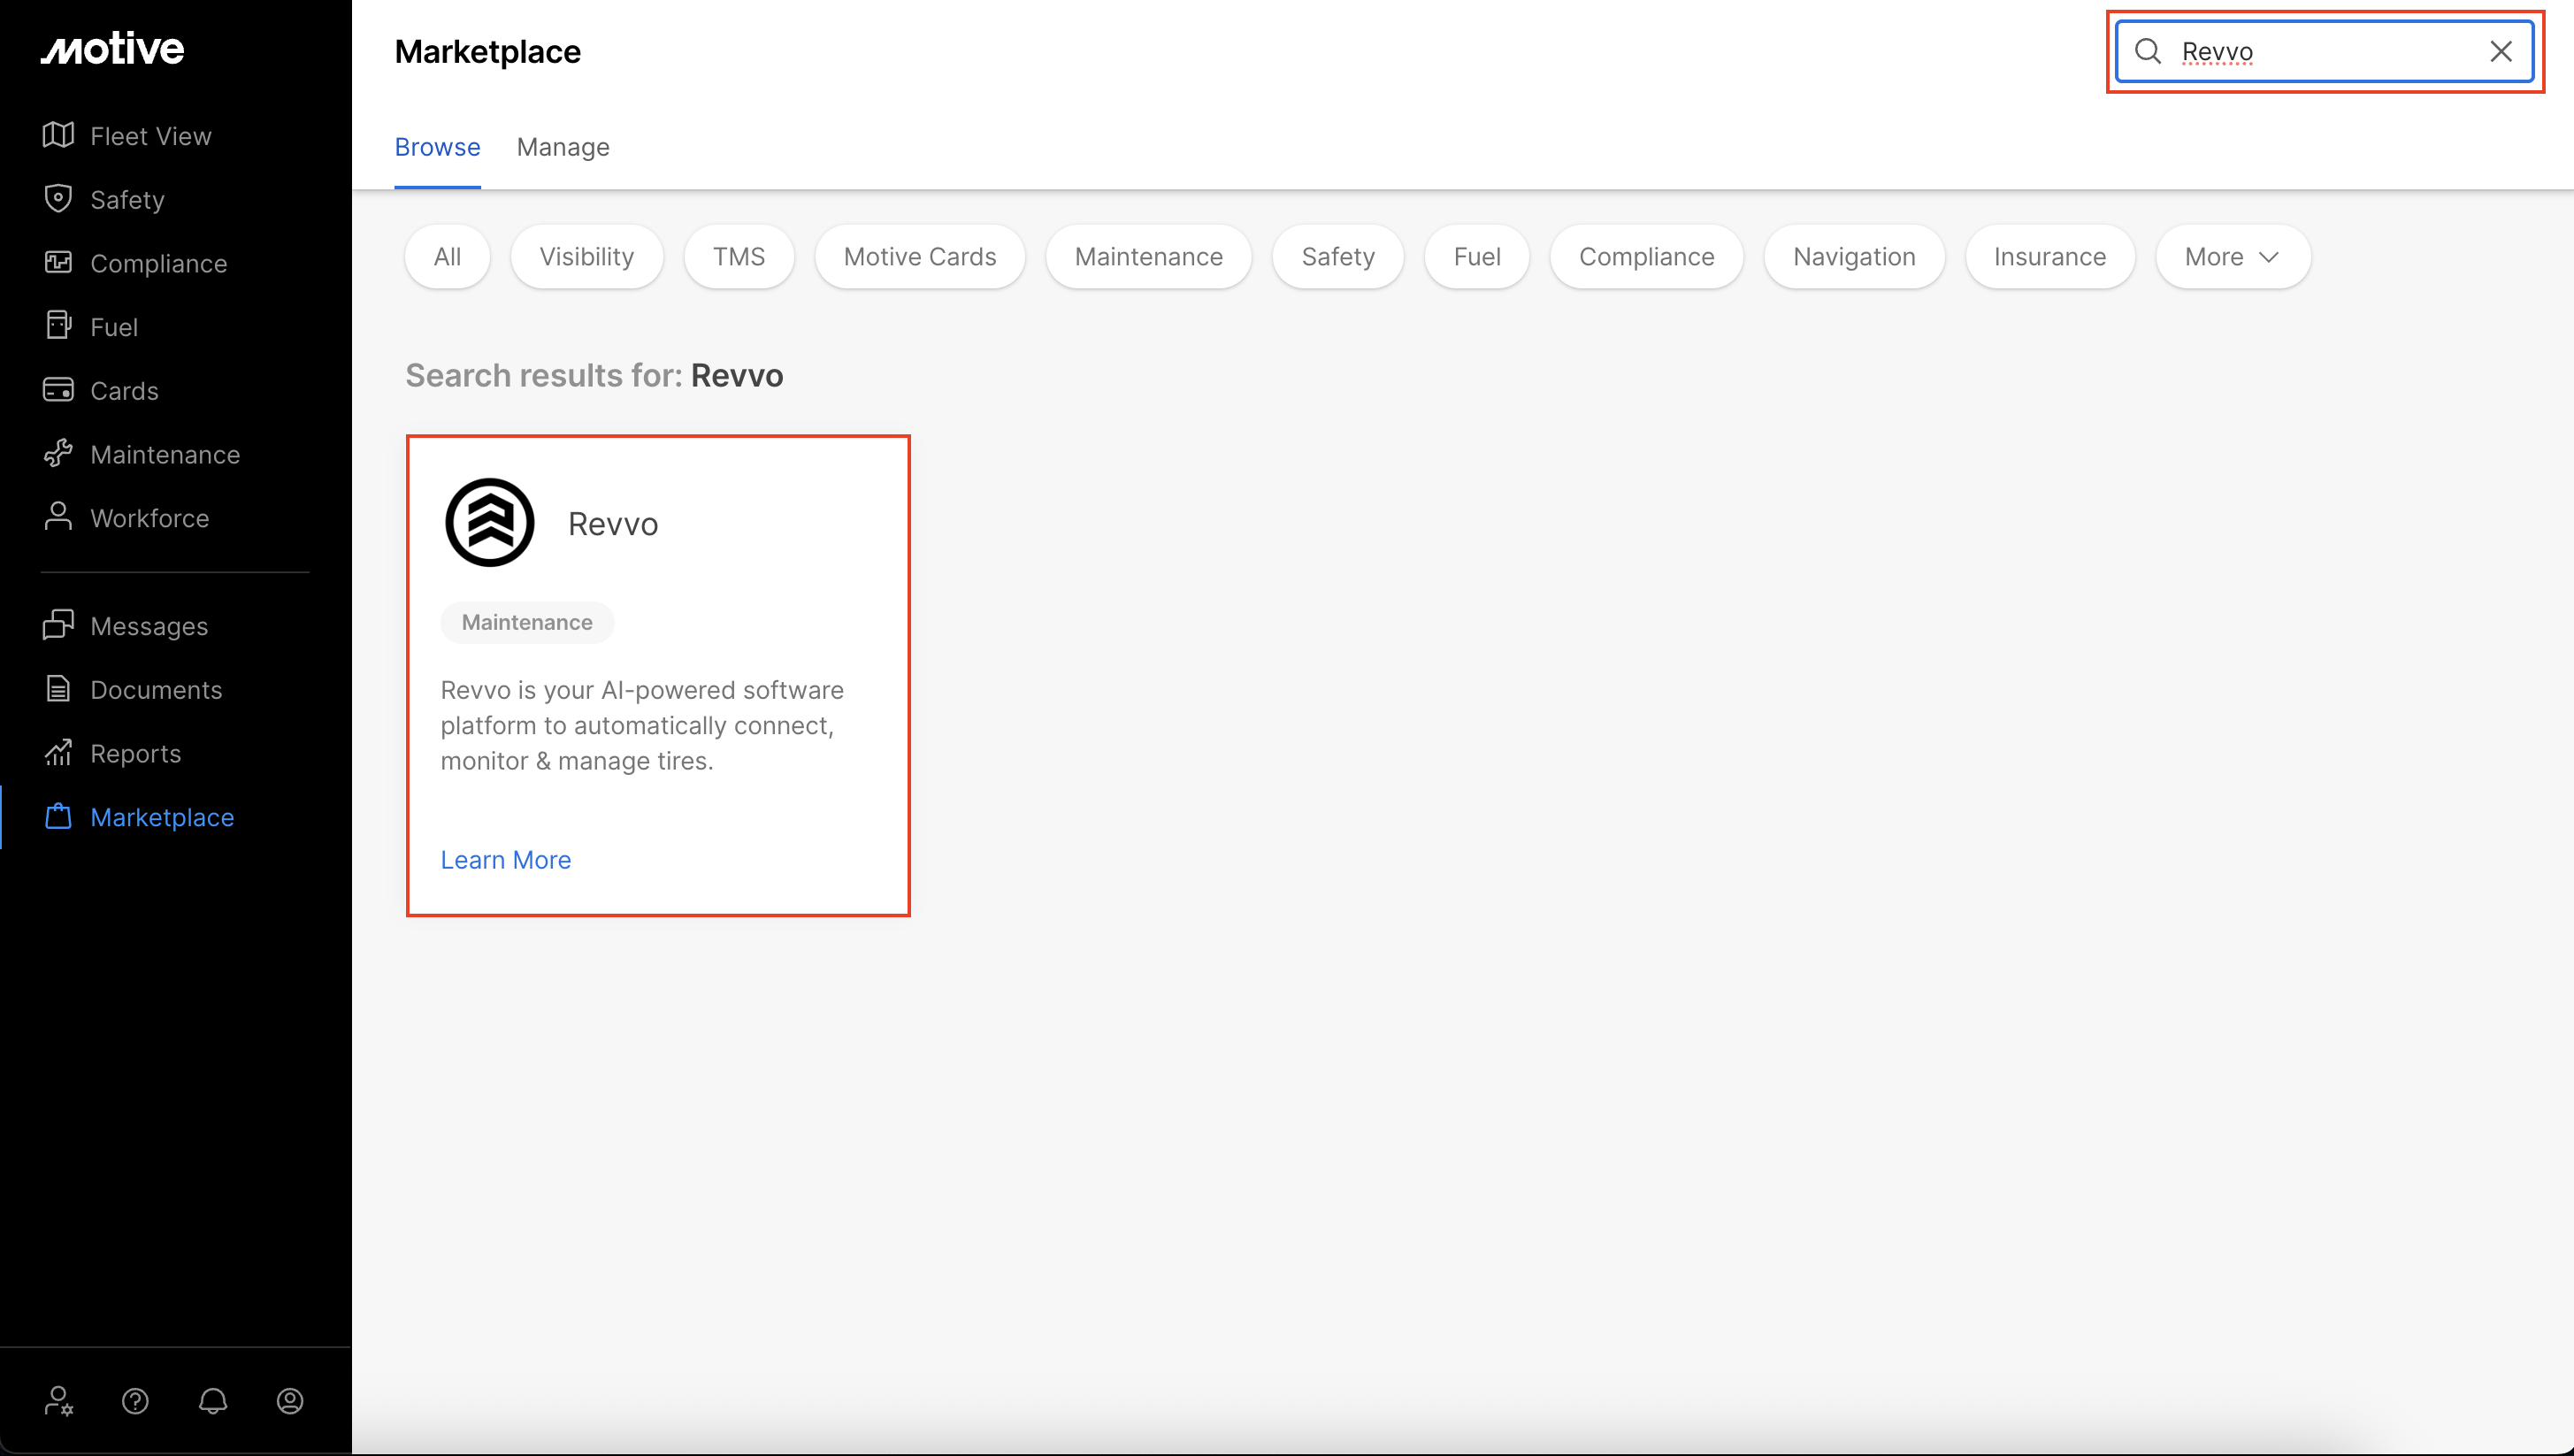
Task: Clear the Revvo search text
Action: tap(2501, 51)
